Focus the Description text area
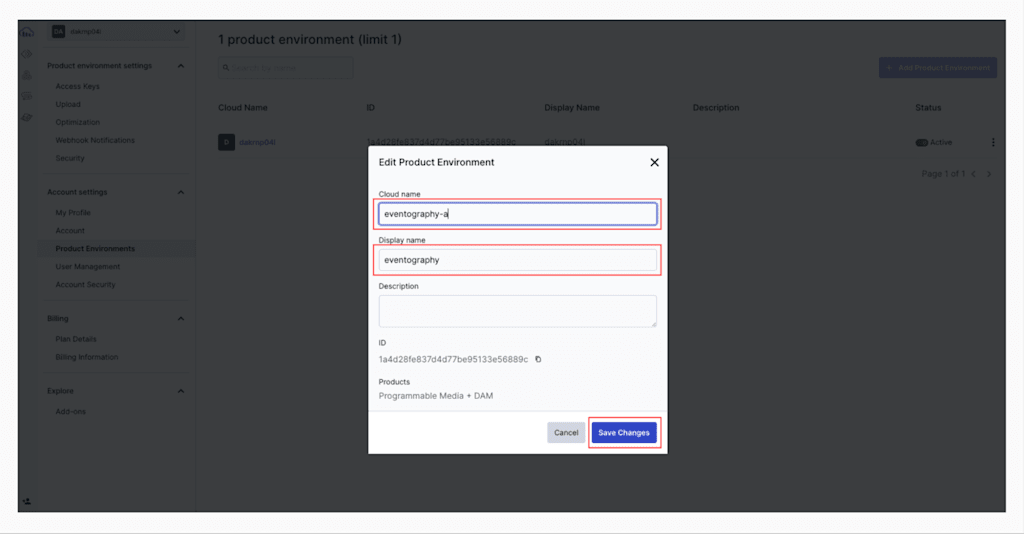 tap(517, 311)
